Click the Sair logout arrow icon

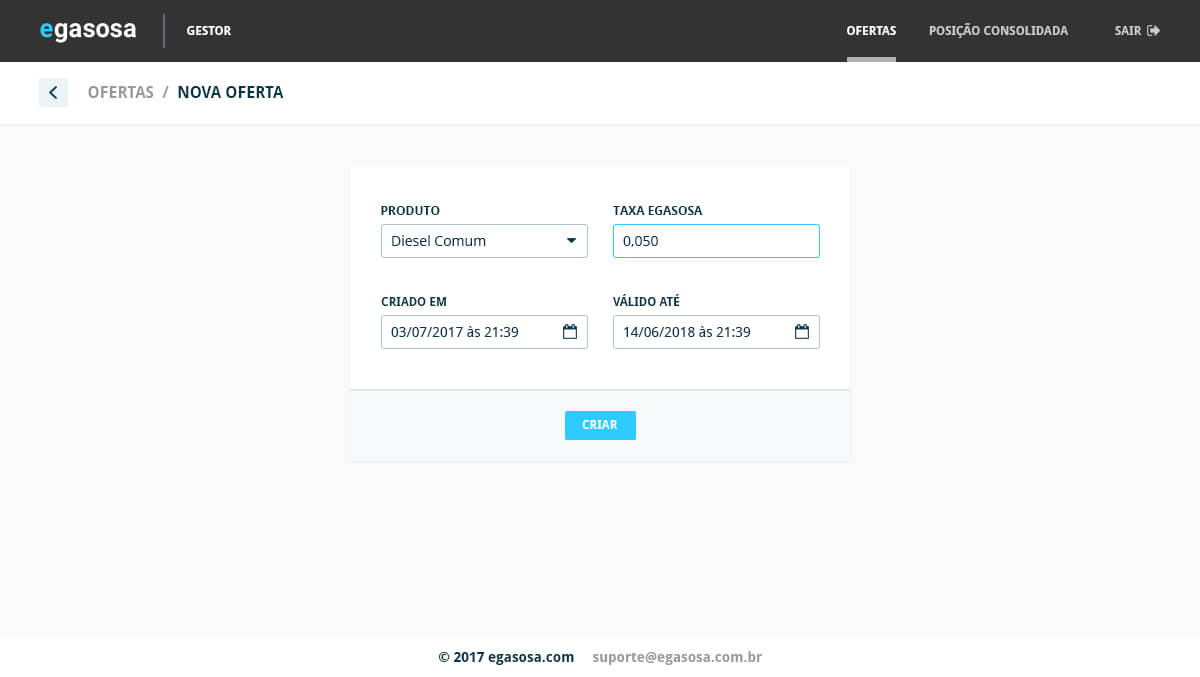(1154, 31)
